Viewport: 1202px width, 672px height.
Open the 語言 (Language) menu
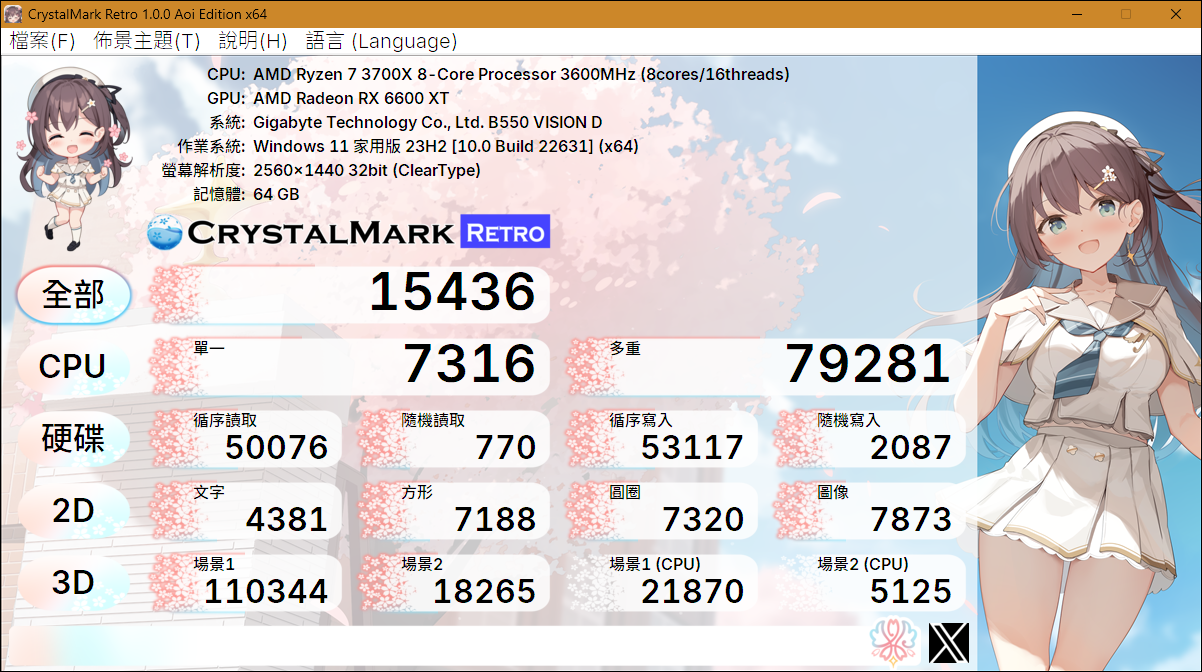(381, 41)
